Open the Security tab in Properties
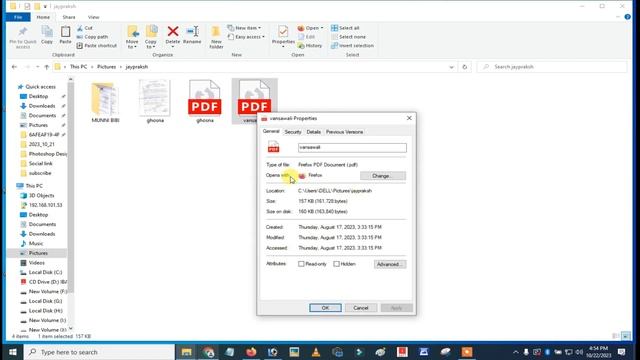Viewport: 640px width, 360px height. tap(293, 132)
